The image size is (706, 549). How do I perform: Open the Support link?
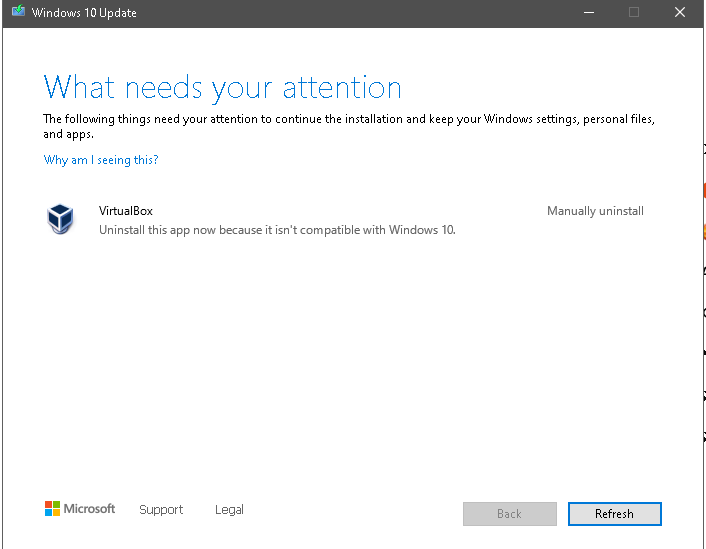(x=161, y=509)
